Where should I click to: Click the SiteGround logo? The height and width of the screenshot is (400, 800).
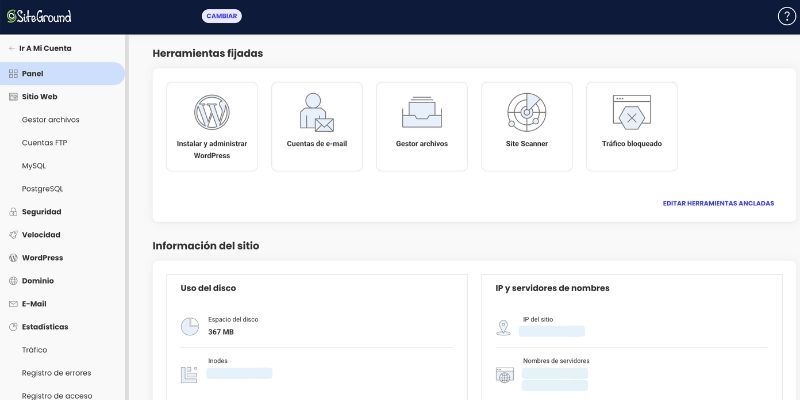pyautogui.click(x=39, y=16)
